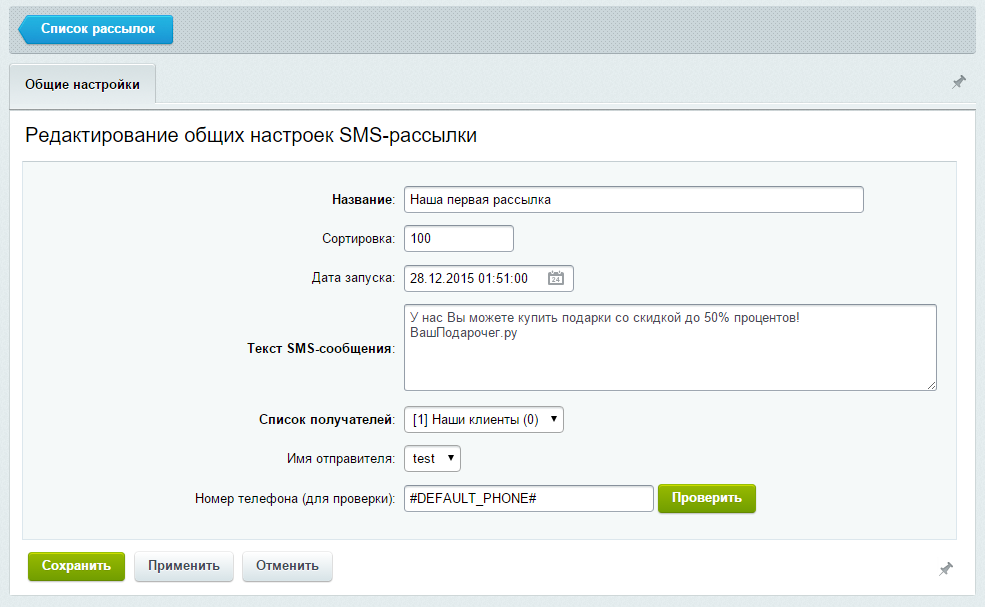Cancel editing via the Отменить button
Screen dimensions: 985x607
tap(287, 566)
